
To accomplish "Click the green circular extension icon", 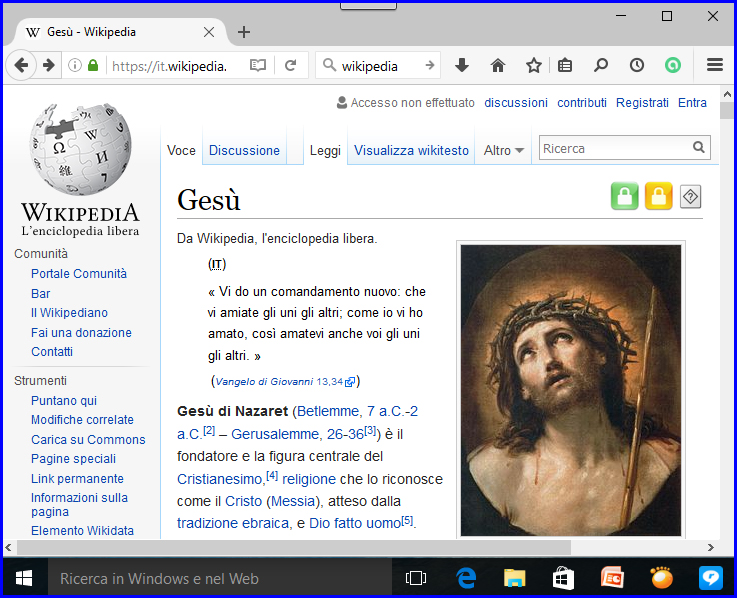I will click(673, 65).
